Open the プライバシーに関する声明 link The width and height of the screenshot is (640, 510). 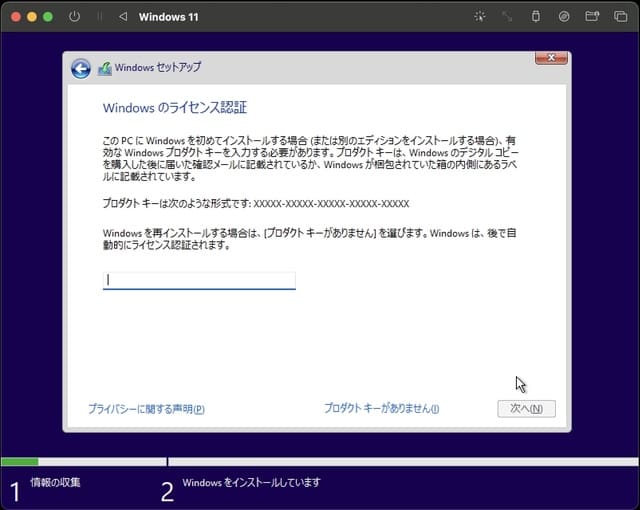coord(146,409)
